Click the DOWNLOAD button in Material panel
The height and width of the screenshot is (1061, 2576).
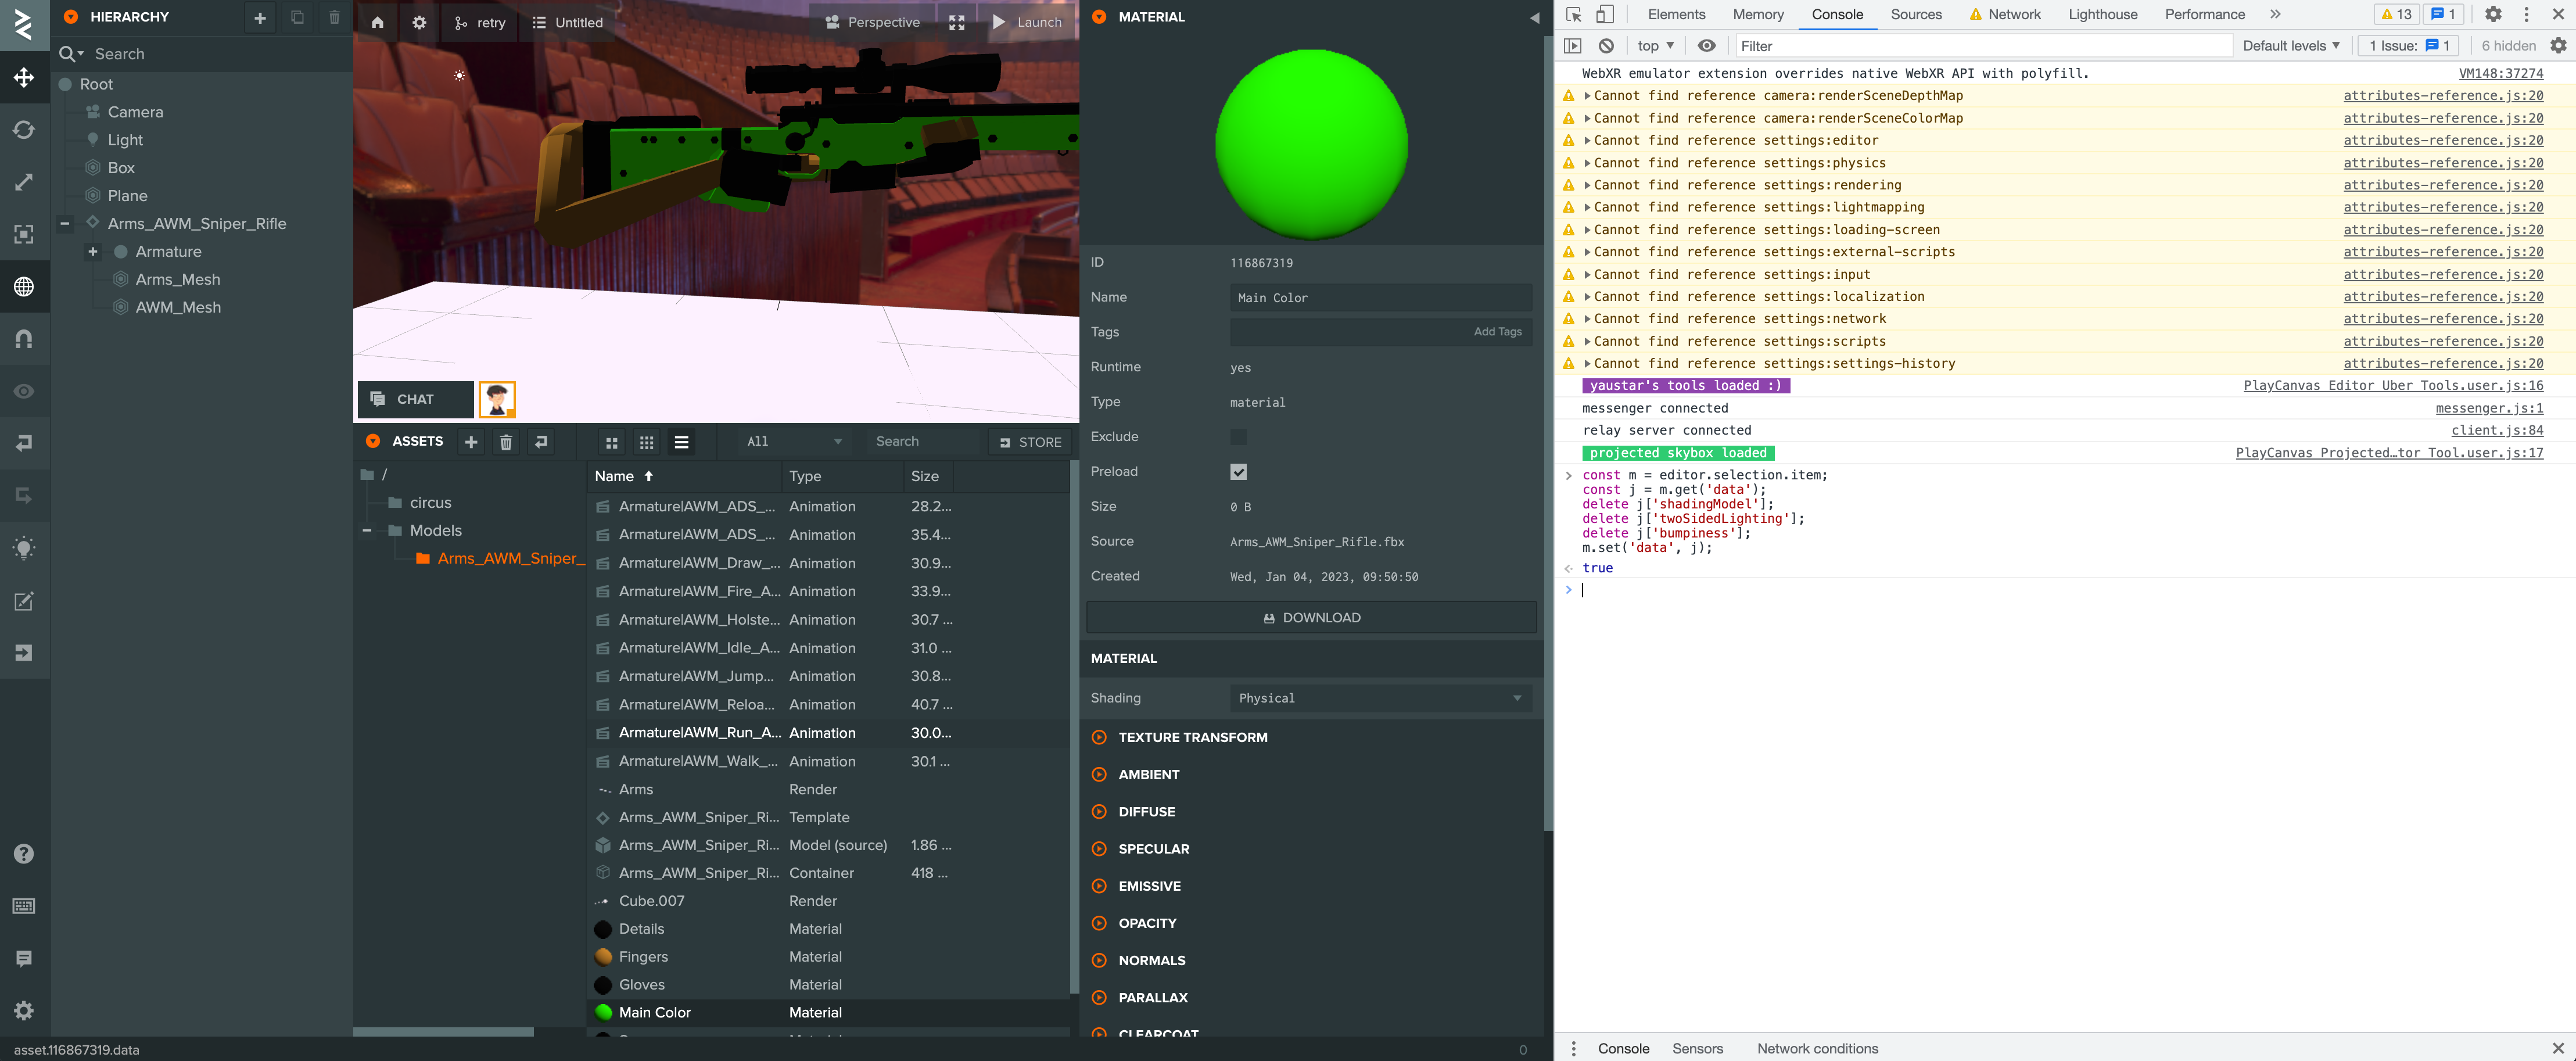pos(1311,617)
